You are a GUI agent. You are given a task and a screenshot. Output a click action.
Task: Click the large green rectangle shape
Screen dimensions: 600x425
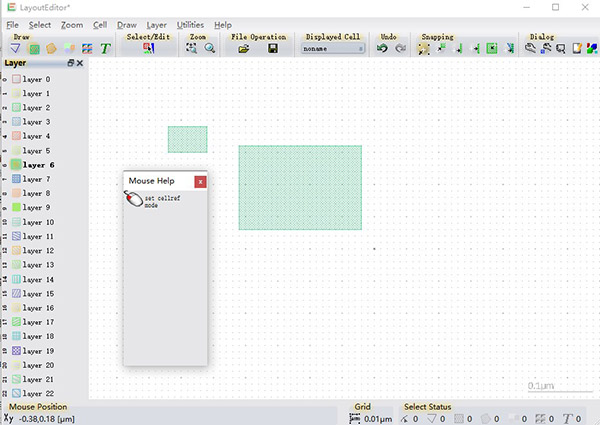click(x=300, y=187)
